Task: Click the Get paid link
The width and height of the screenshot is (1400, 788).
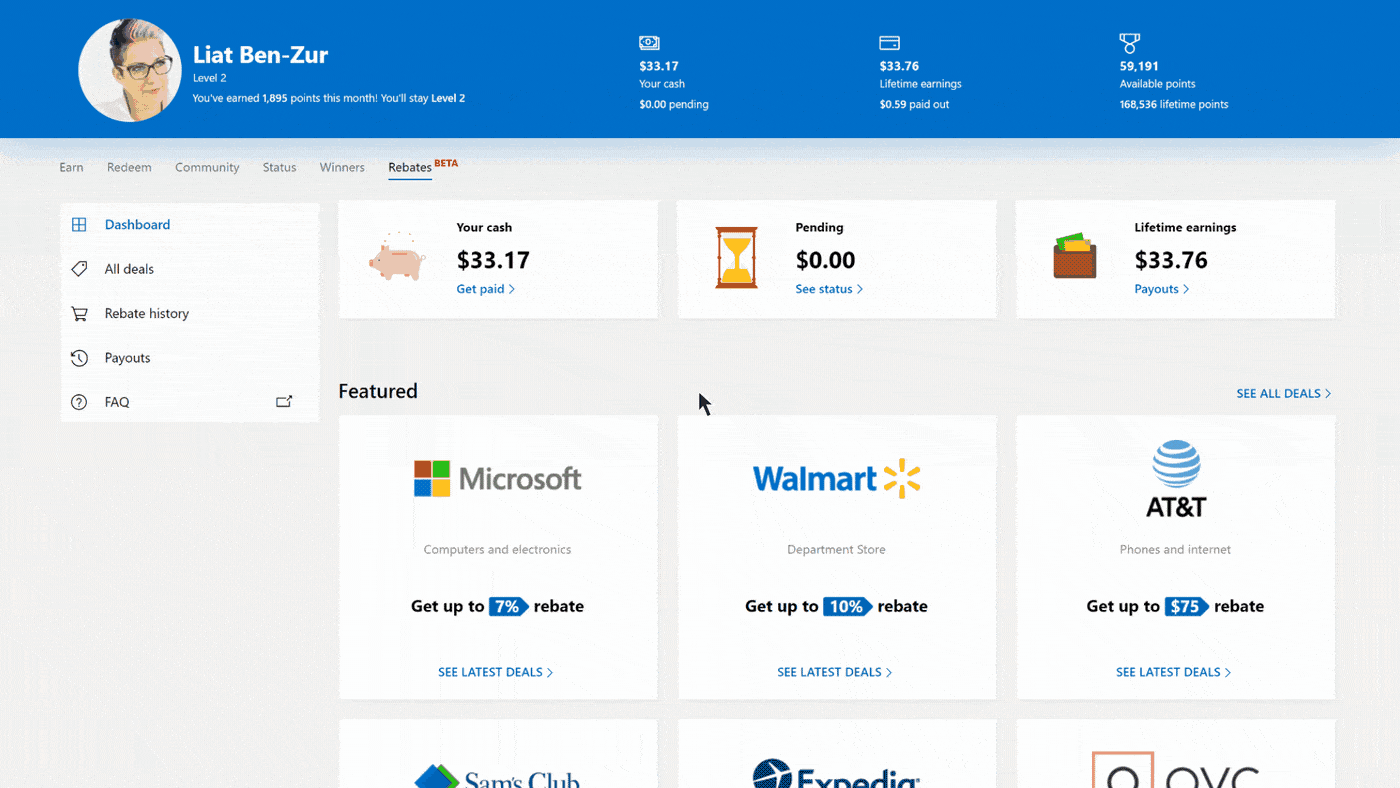Action: pos(486,289)
